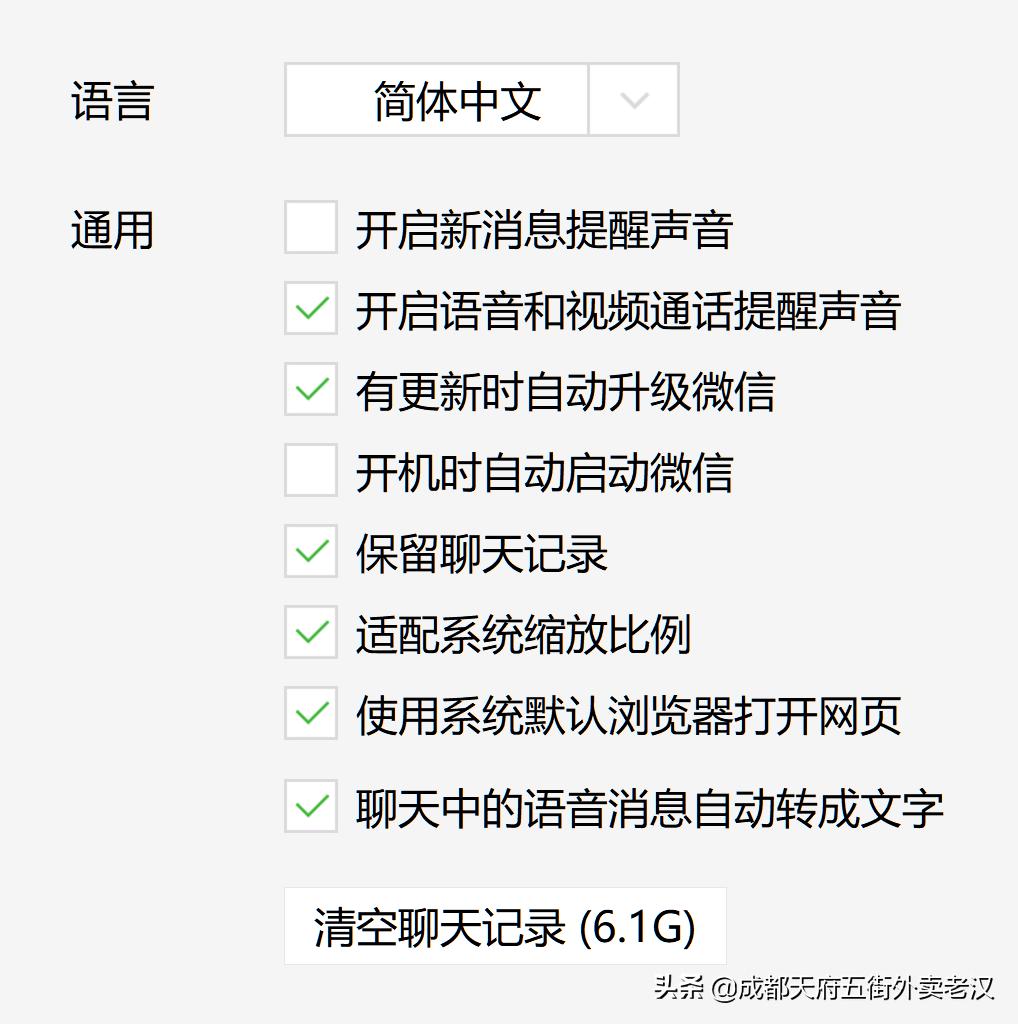
Task: Disable 开启语音和视频通话提醒声音 option
Action: pos(310,311)
